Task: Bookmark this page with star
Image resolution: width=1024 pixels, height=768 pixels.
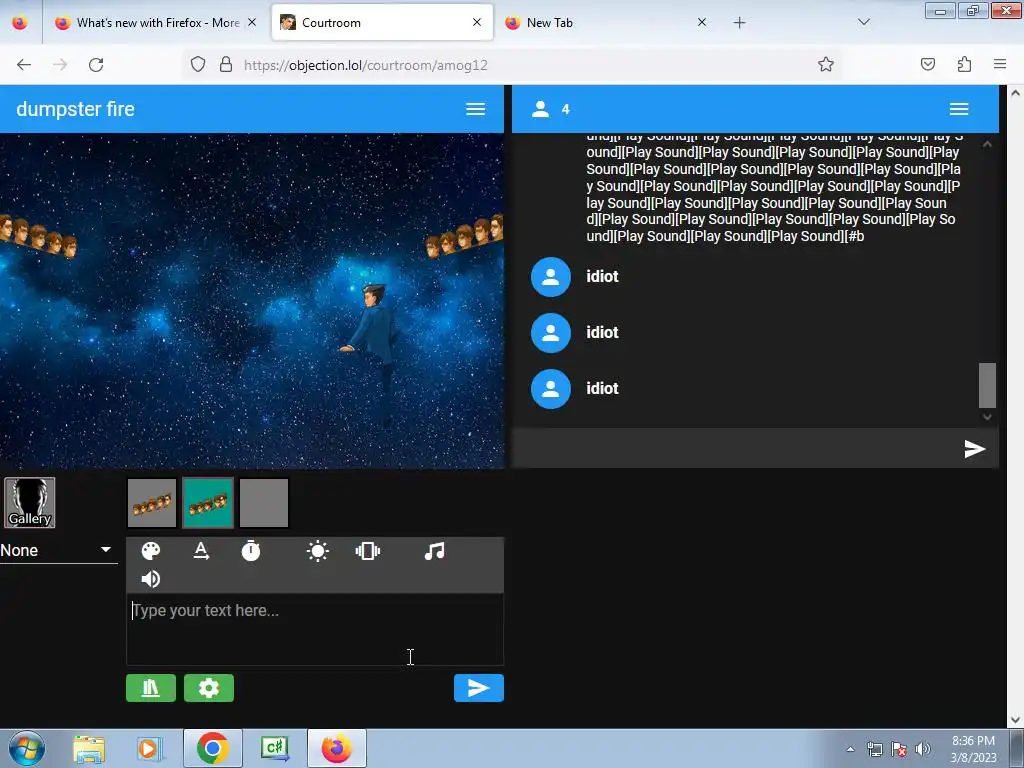Action: (825, 65)
